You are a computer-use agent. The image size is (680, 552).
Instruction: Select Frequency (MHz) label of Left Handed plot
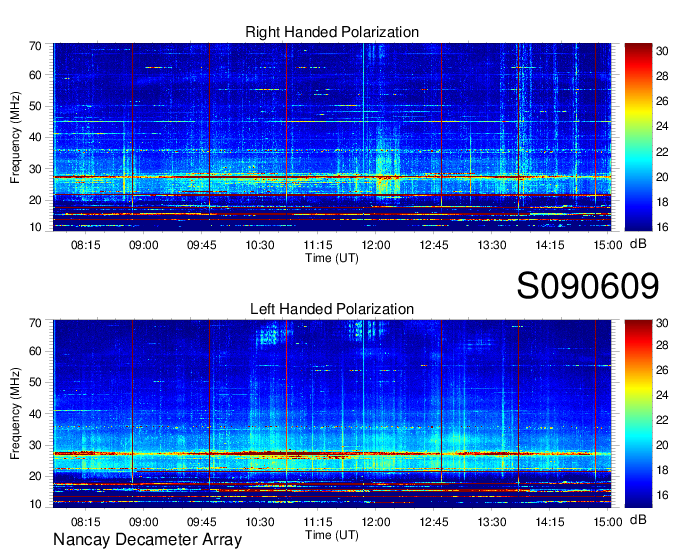click(x=15, y=414)
